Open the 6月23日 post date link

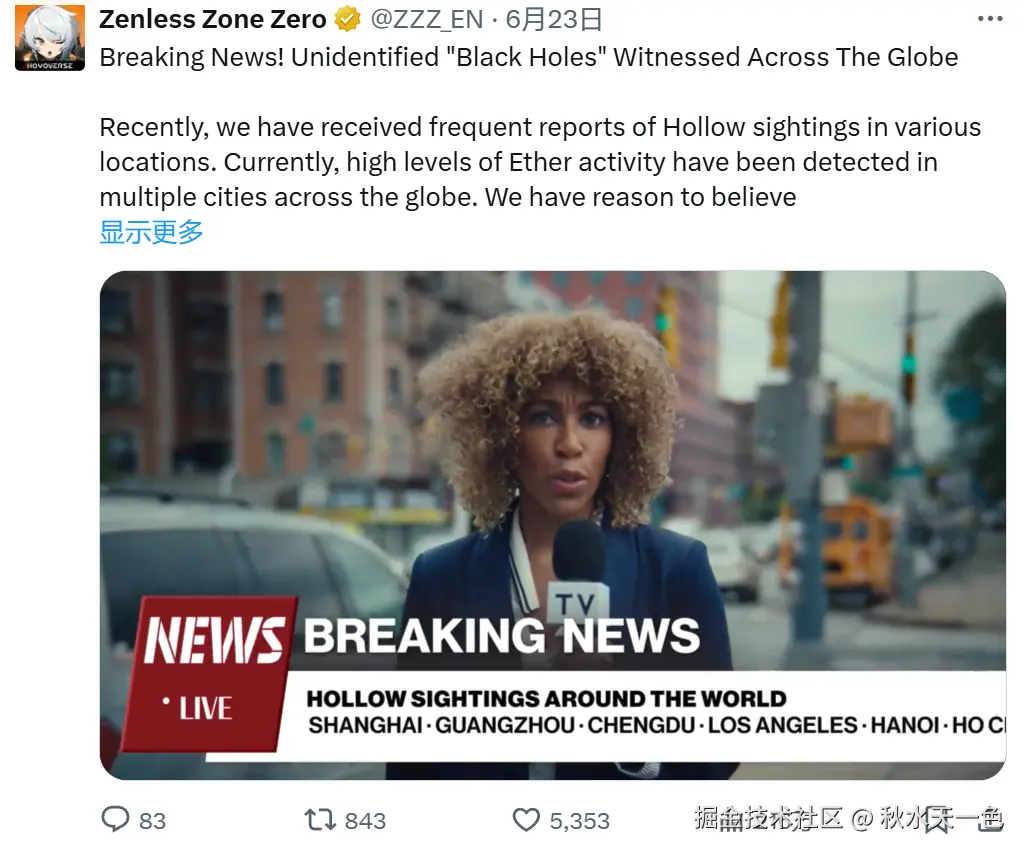553,20
